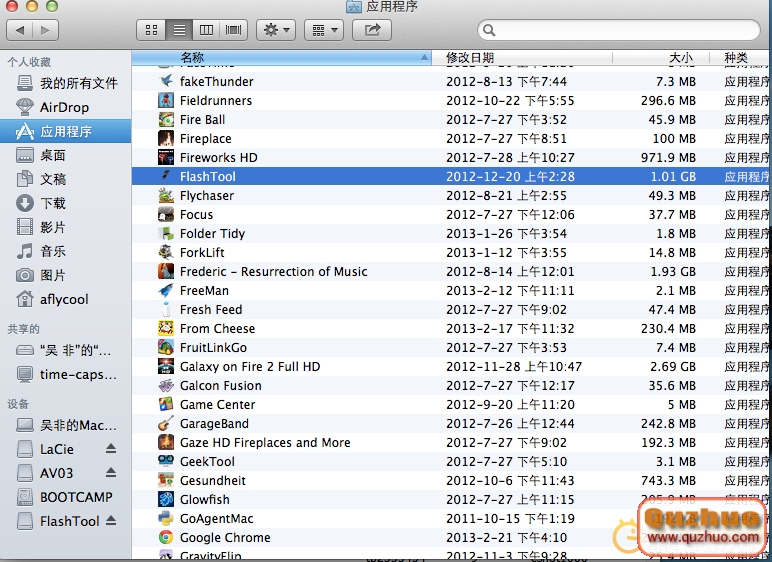Open 桌面 in the sidebar
This screenshot has width=772, height=562.
(x=66, y=155)
